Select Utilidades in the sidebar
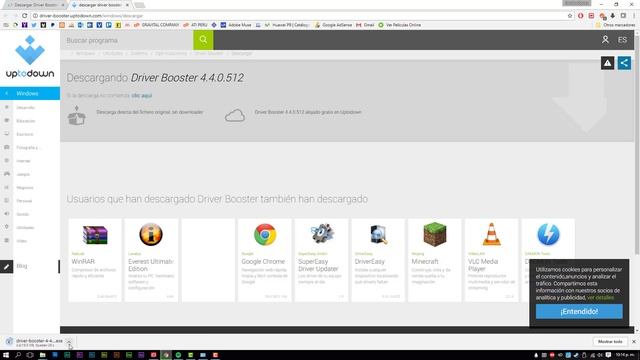 [x=25, y=228]
